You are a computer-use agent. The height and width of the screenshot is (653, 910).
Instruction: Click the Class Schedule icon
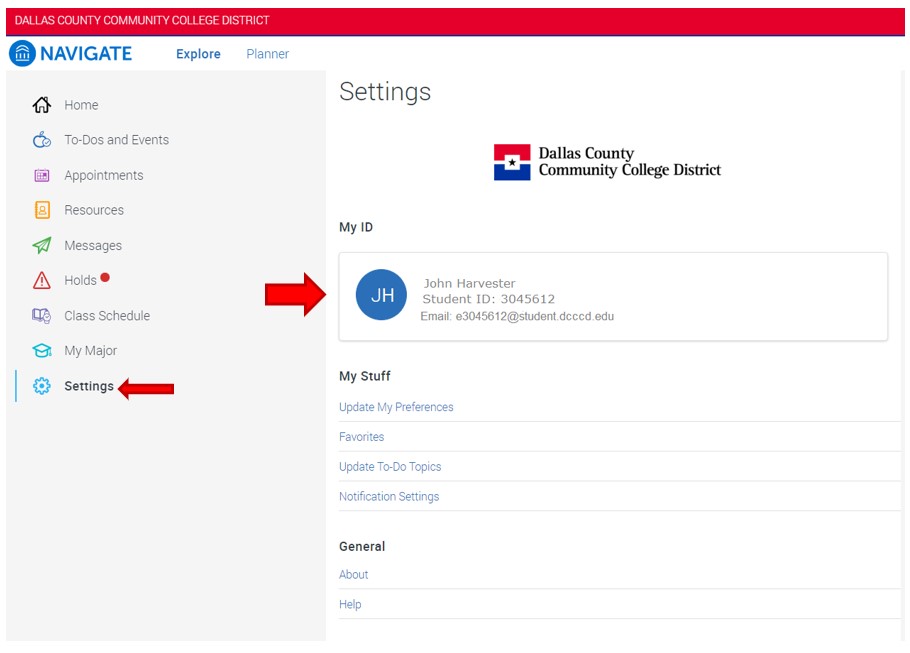click(x=41, y=315)
